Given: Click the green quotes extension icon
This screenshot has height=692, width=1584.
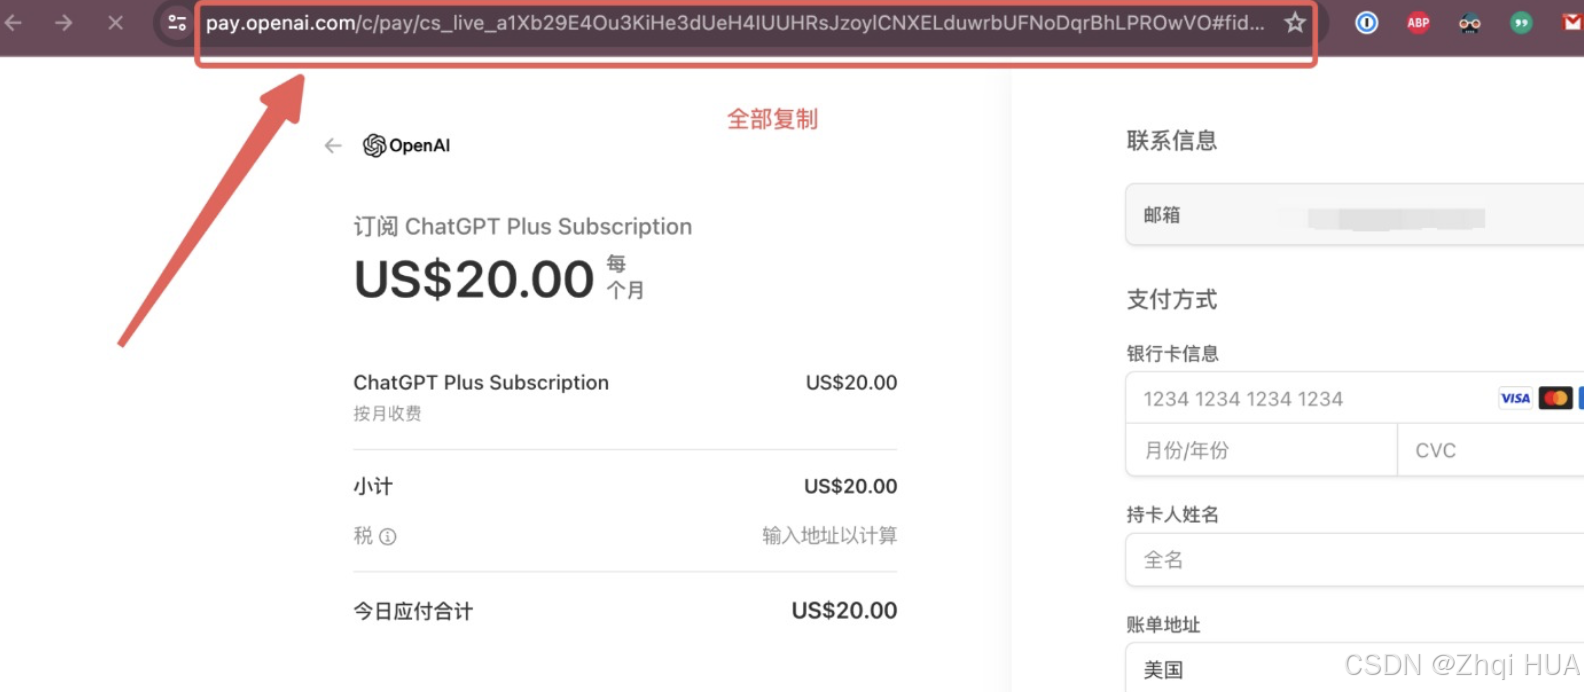Looking at the screenshot, I should click(1521, 22).
